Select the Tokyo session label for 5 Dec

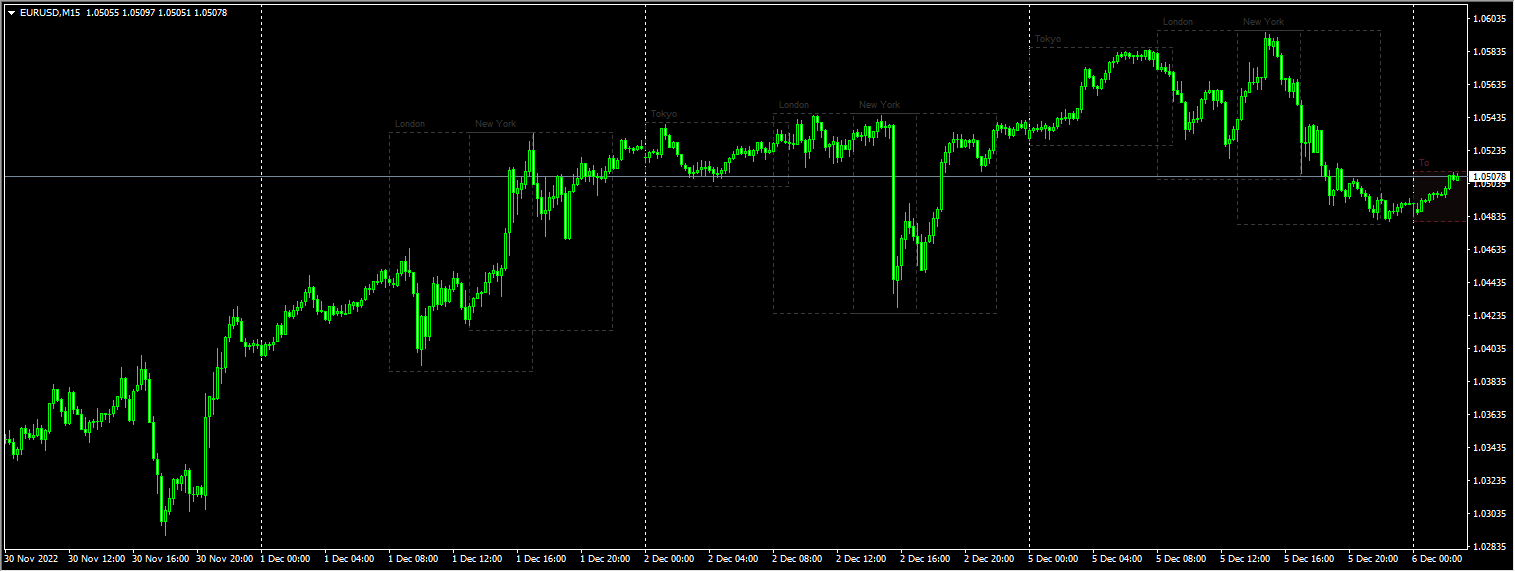[x=1048, y=39]
